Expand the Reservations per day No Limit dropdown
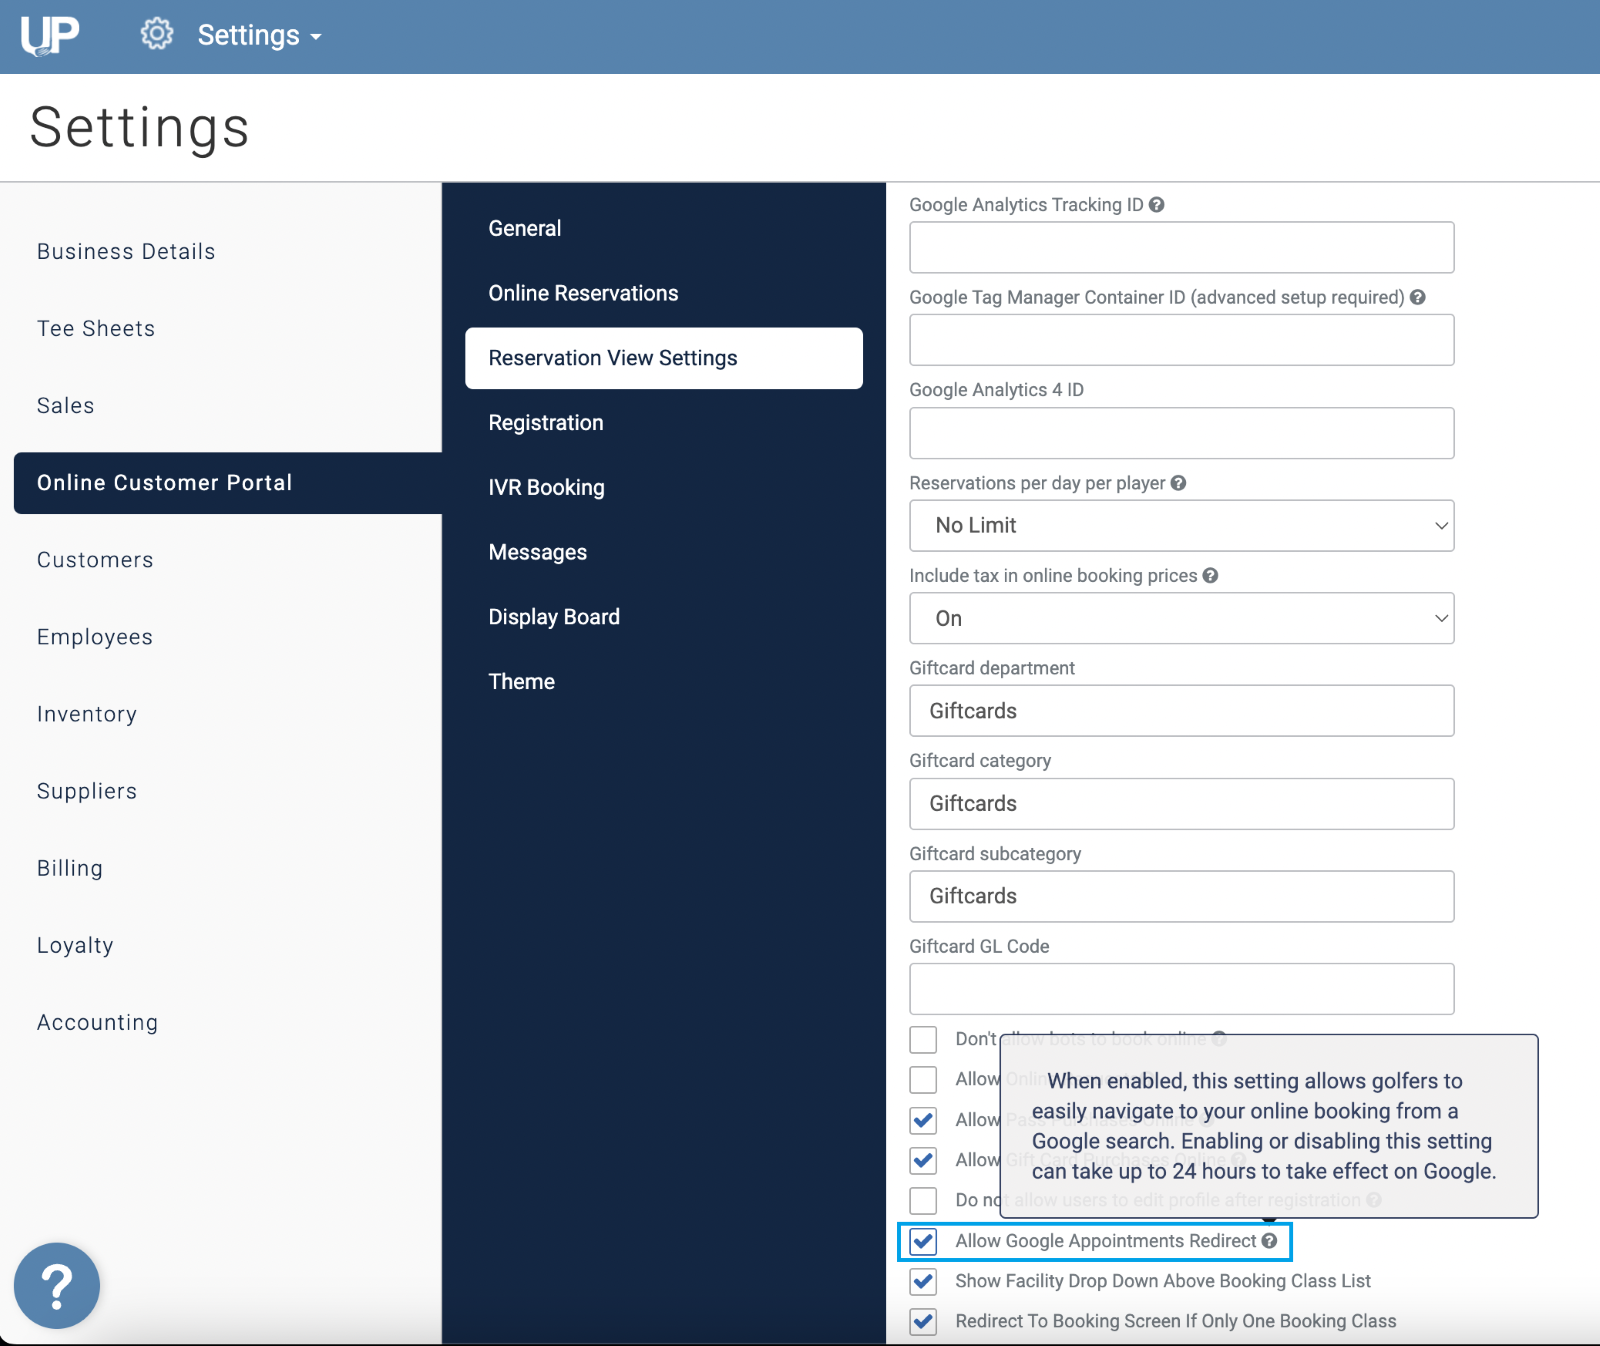1600x1346 pixels. coord(1182,526)
